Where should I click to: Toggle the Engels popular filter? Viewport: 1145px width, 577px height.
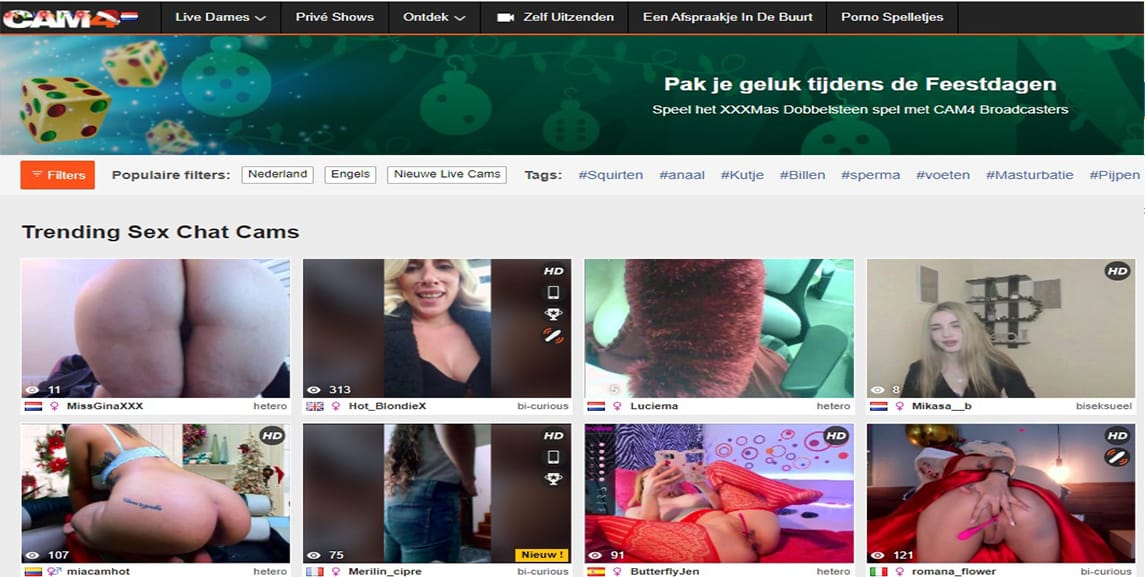click(x=350, y=174)
